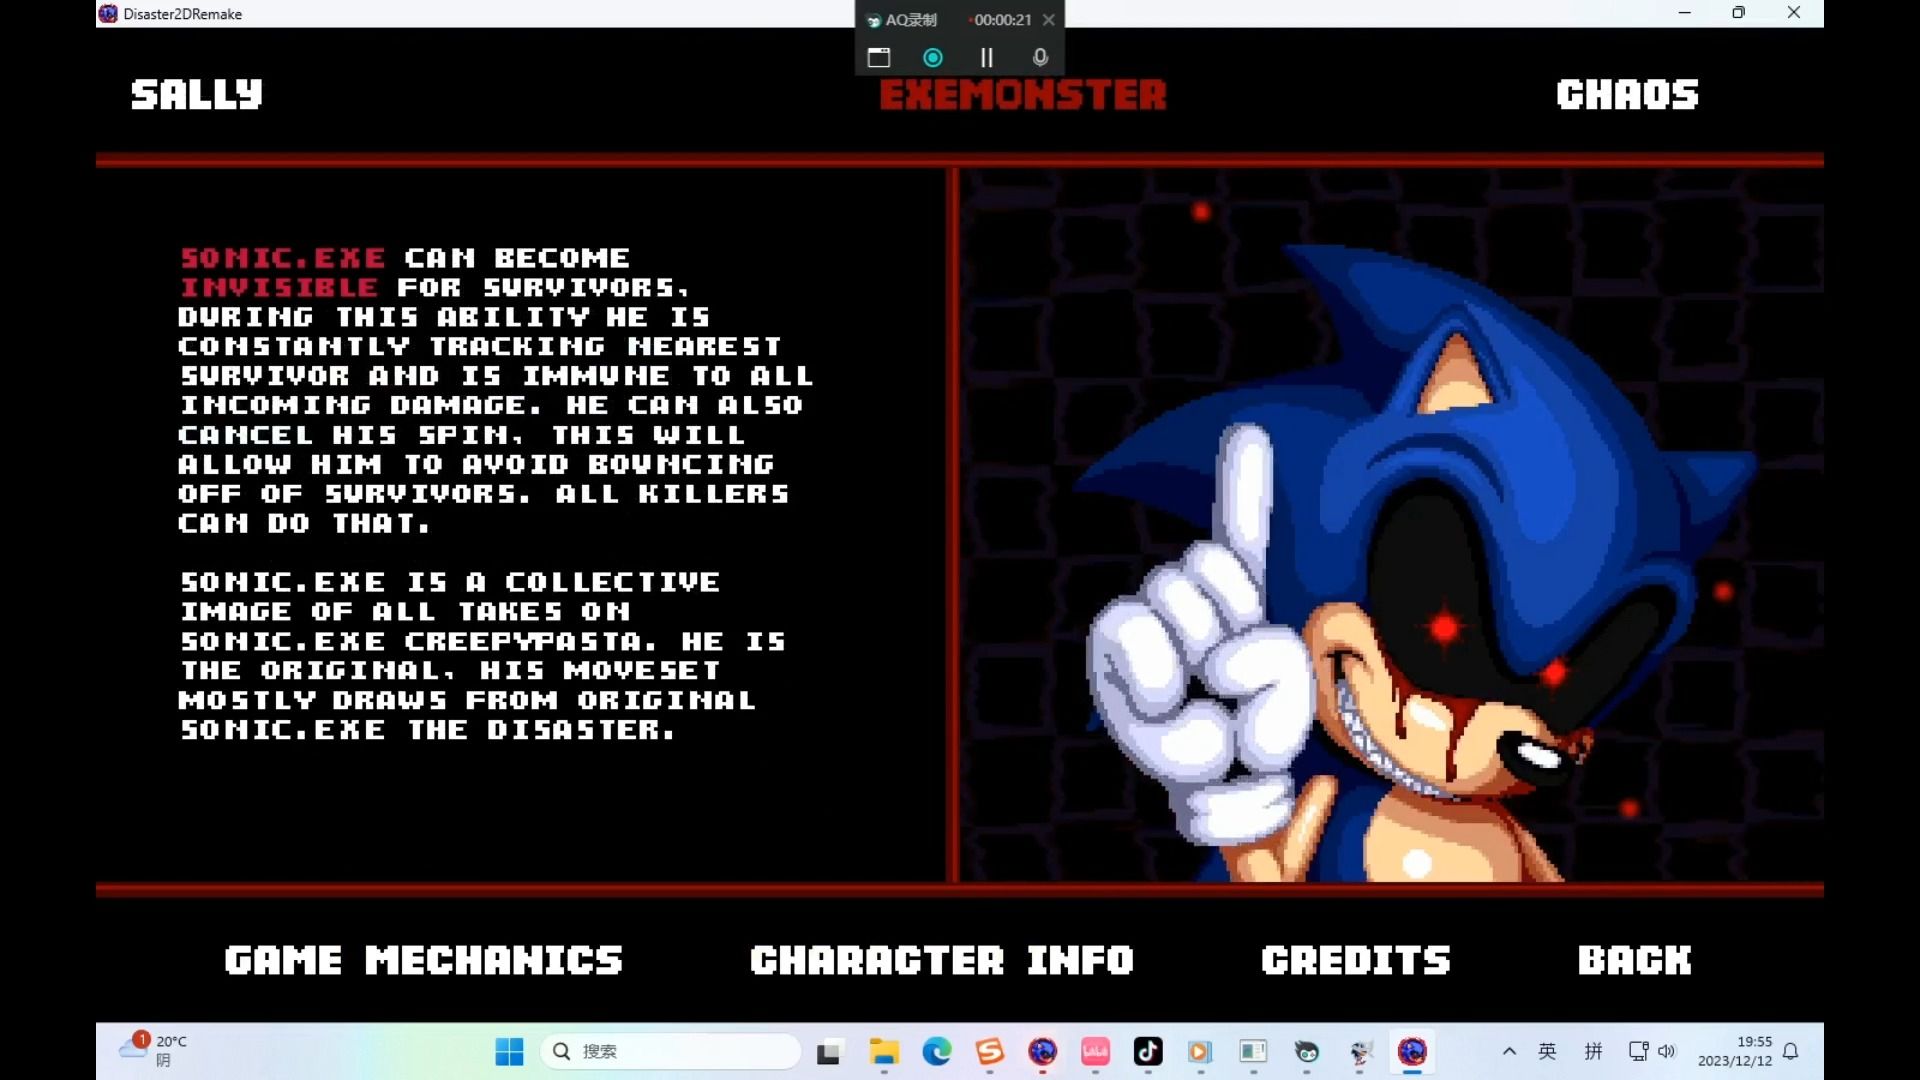Pause the AQ screen recording

[987, 57]
